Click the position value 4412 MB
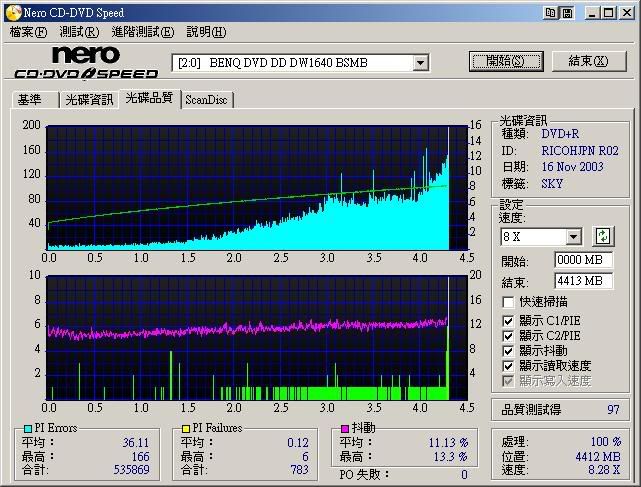 coord(598,456)
